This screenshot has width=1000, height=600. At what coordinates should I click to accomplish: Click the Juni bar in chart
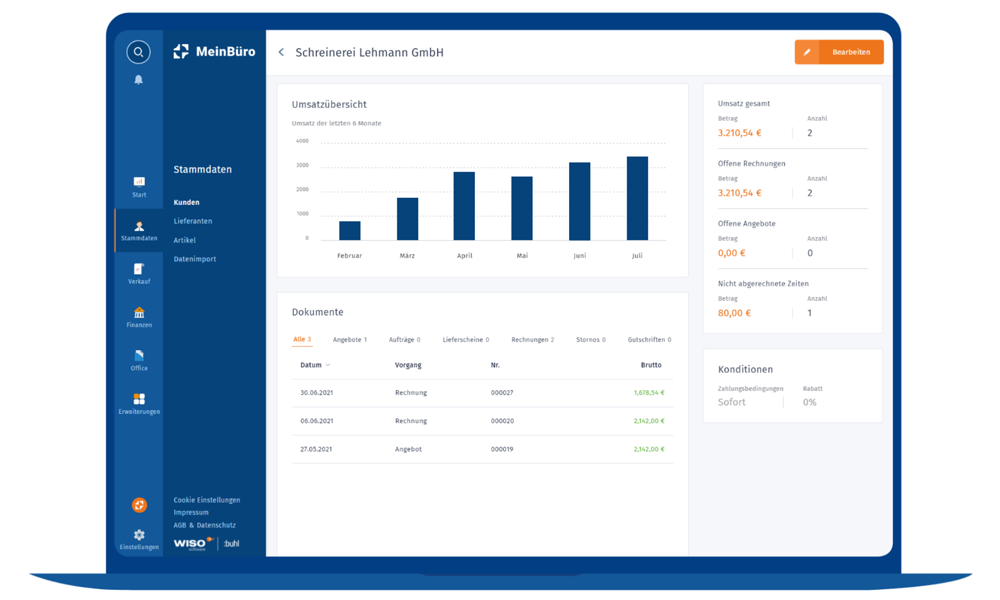tap(580, 201)
